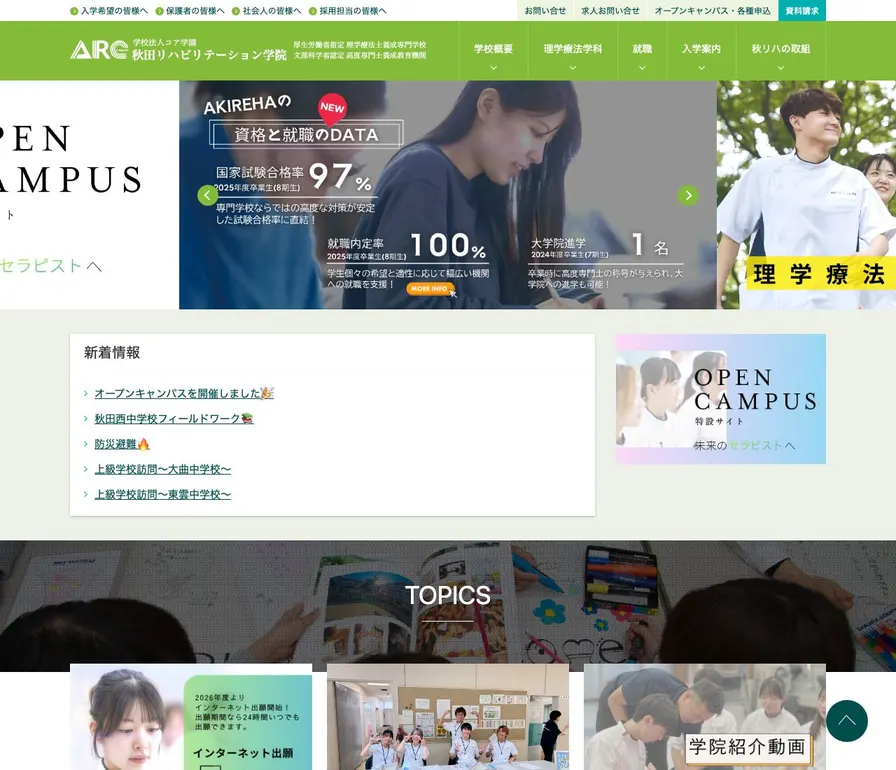This screenshot has width=896, height=770.
Task: Expand chevron under 秋リハの取組
Action: (781, 67)
